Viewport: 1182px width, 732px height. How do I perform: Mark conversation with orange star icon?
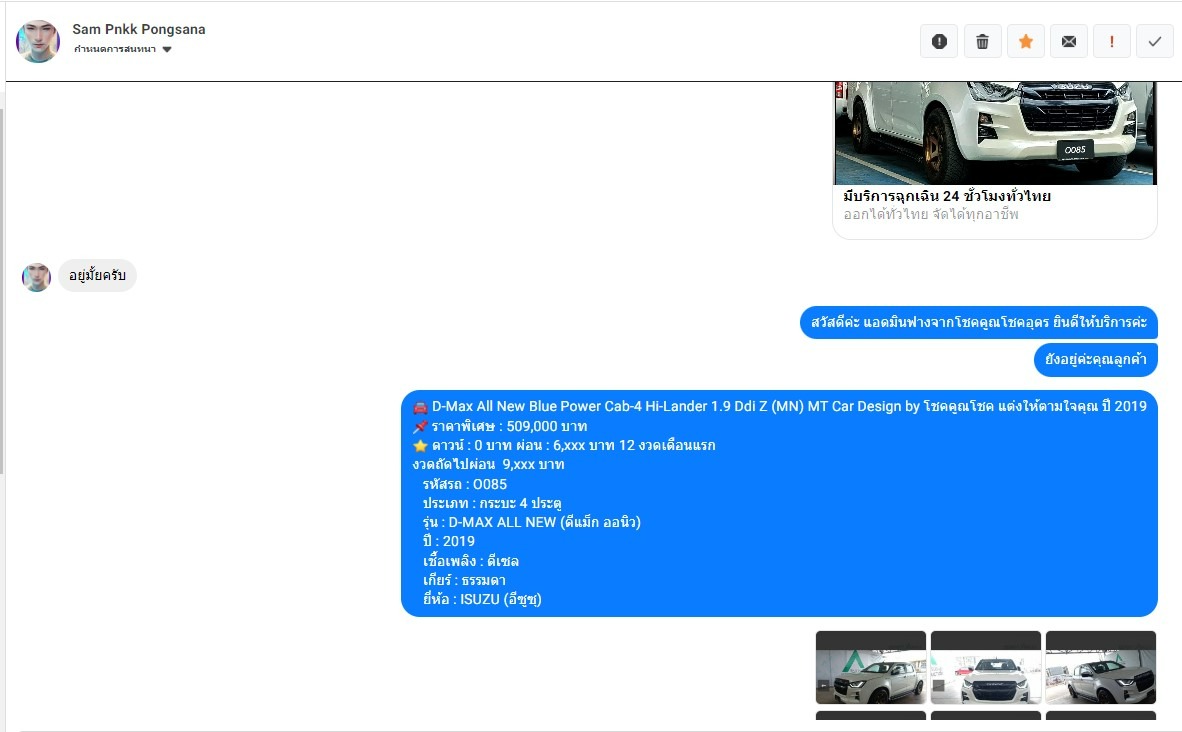(1025, 41)
